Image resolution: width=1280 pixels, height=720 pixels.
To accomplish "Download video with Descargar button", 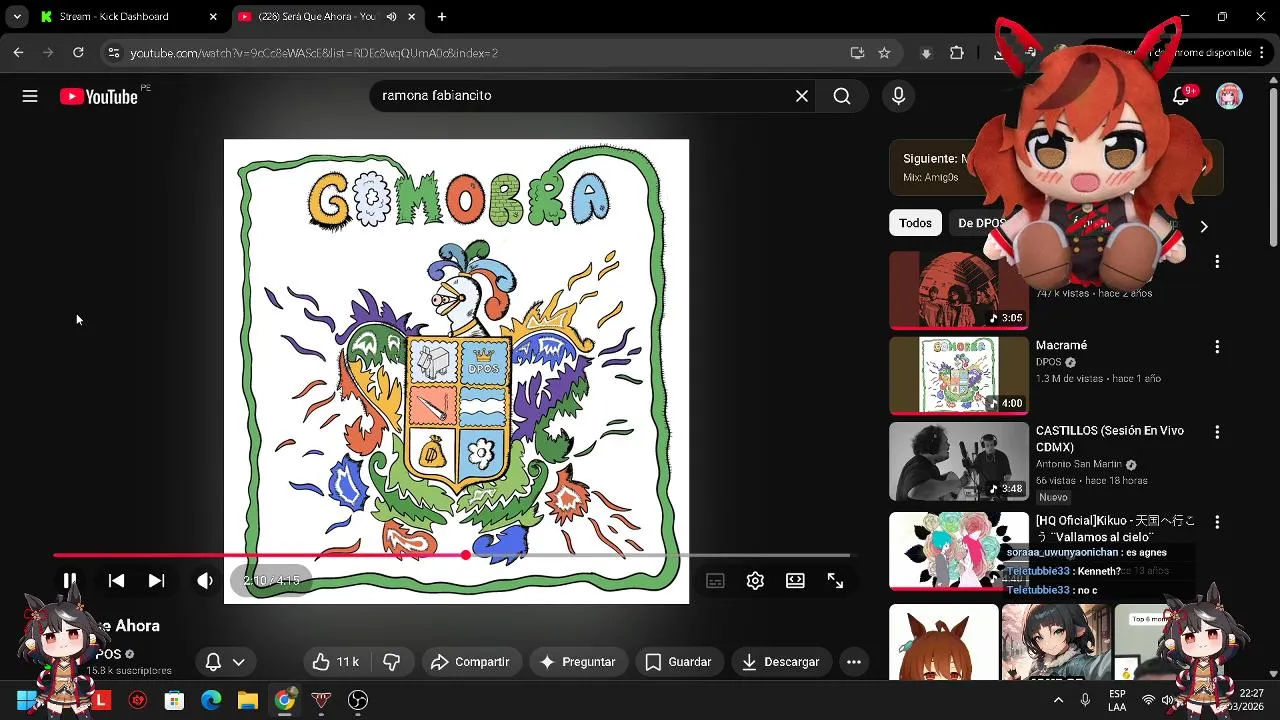I will tap(781, 662).
